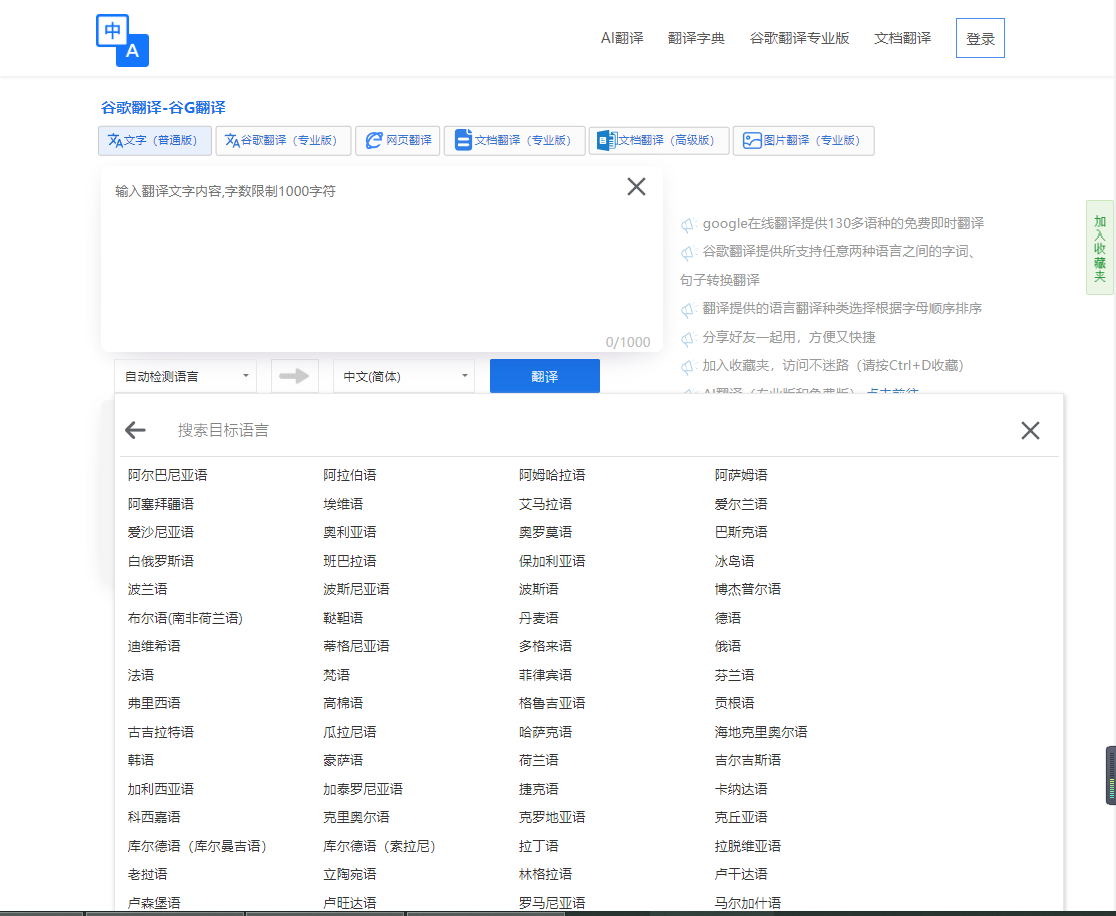1116x916 pixels.
Task: Select 阿萨姆语 from the language list
Action: [x=741, y=475]
